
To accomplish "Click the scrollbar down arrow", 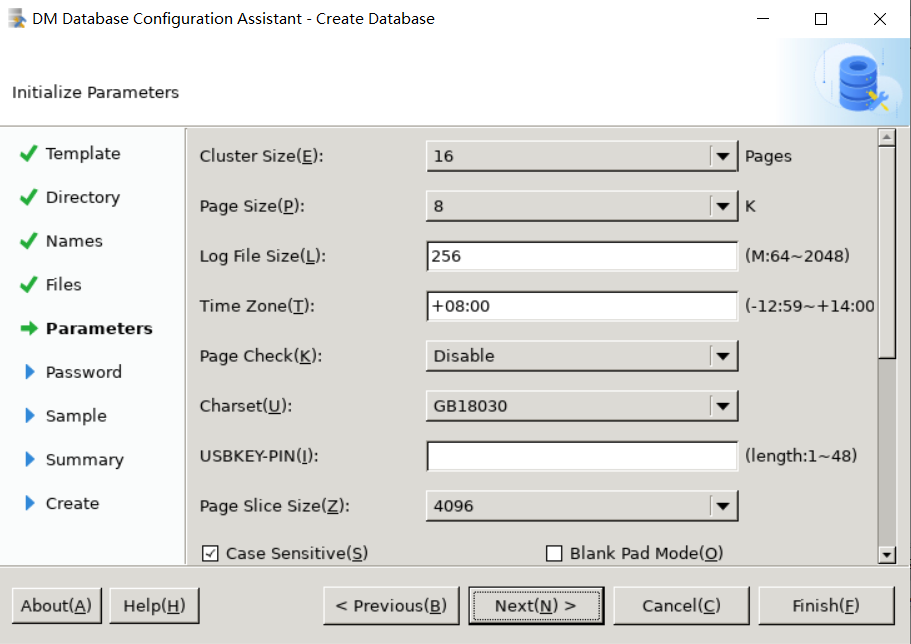I will 886,554.
